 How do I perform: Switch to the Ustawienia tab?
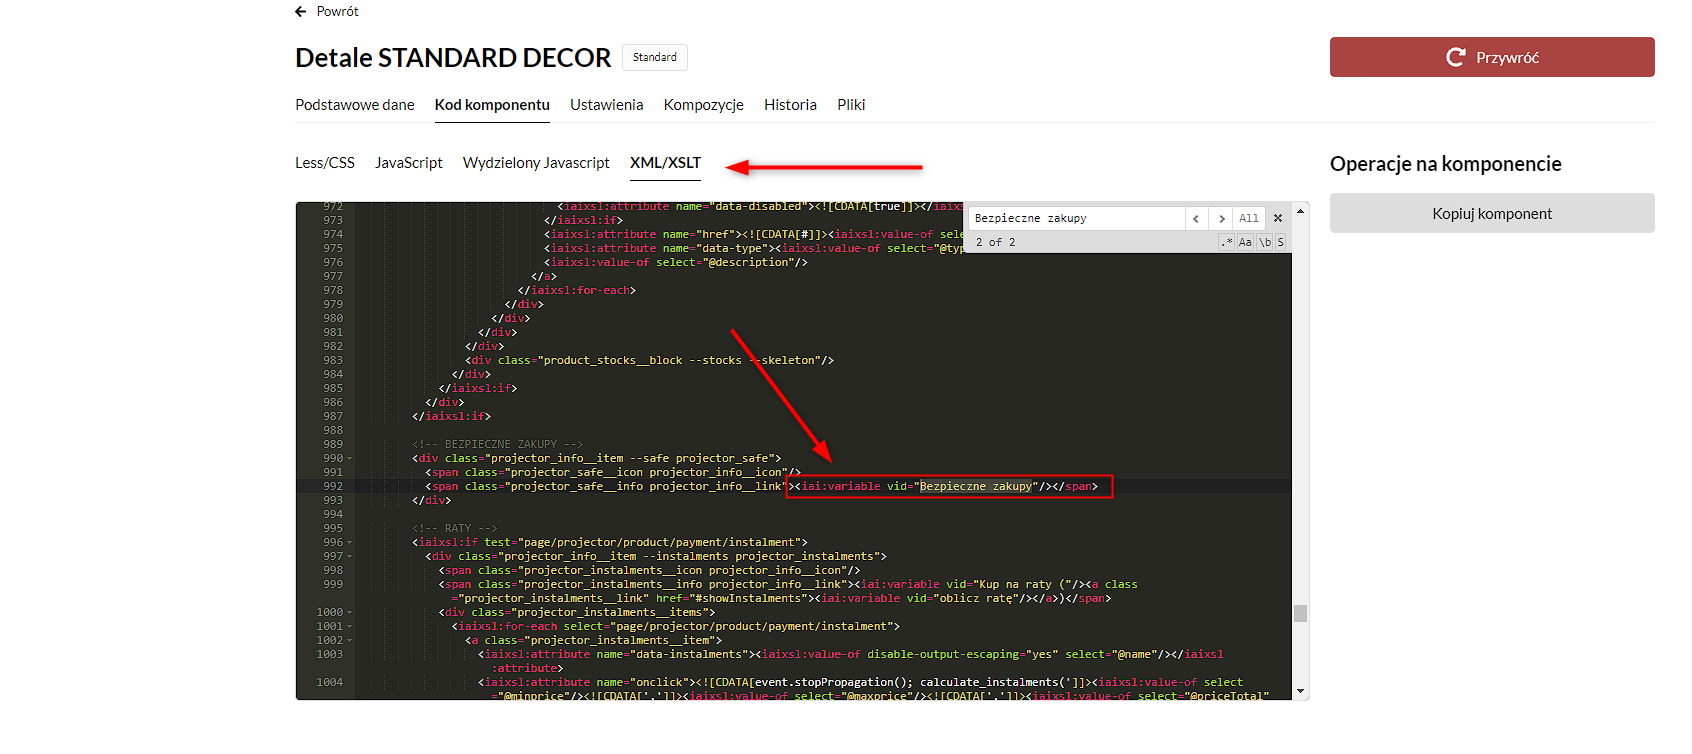[607, 105]
